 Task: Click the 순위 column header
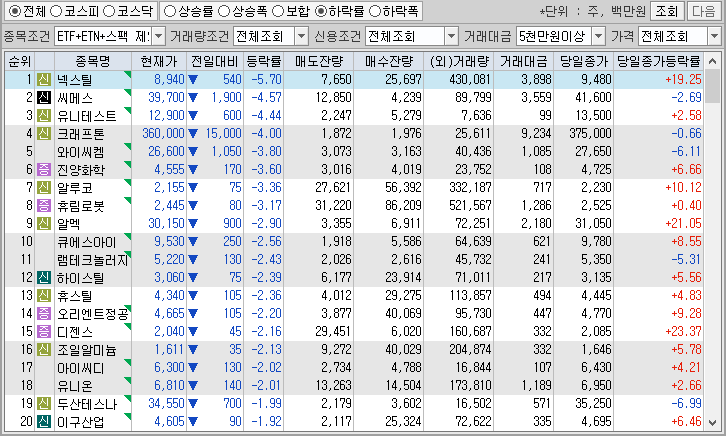click(x=19, y=61)
